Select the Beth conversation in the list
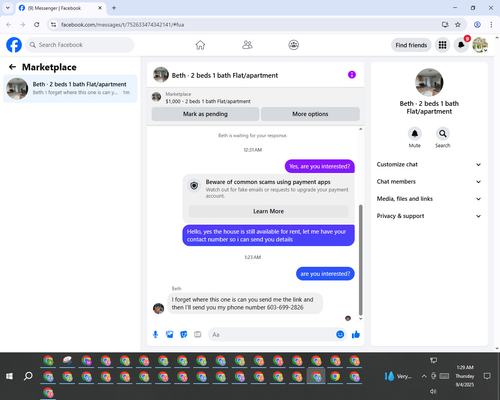 click(70, 88)
